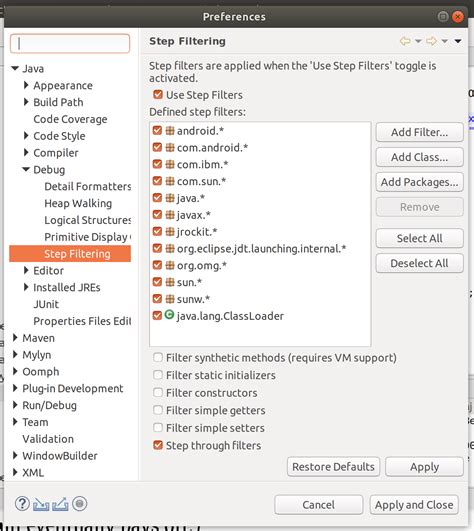Open the preferences page view menu arrow

458,41
